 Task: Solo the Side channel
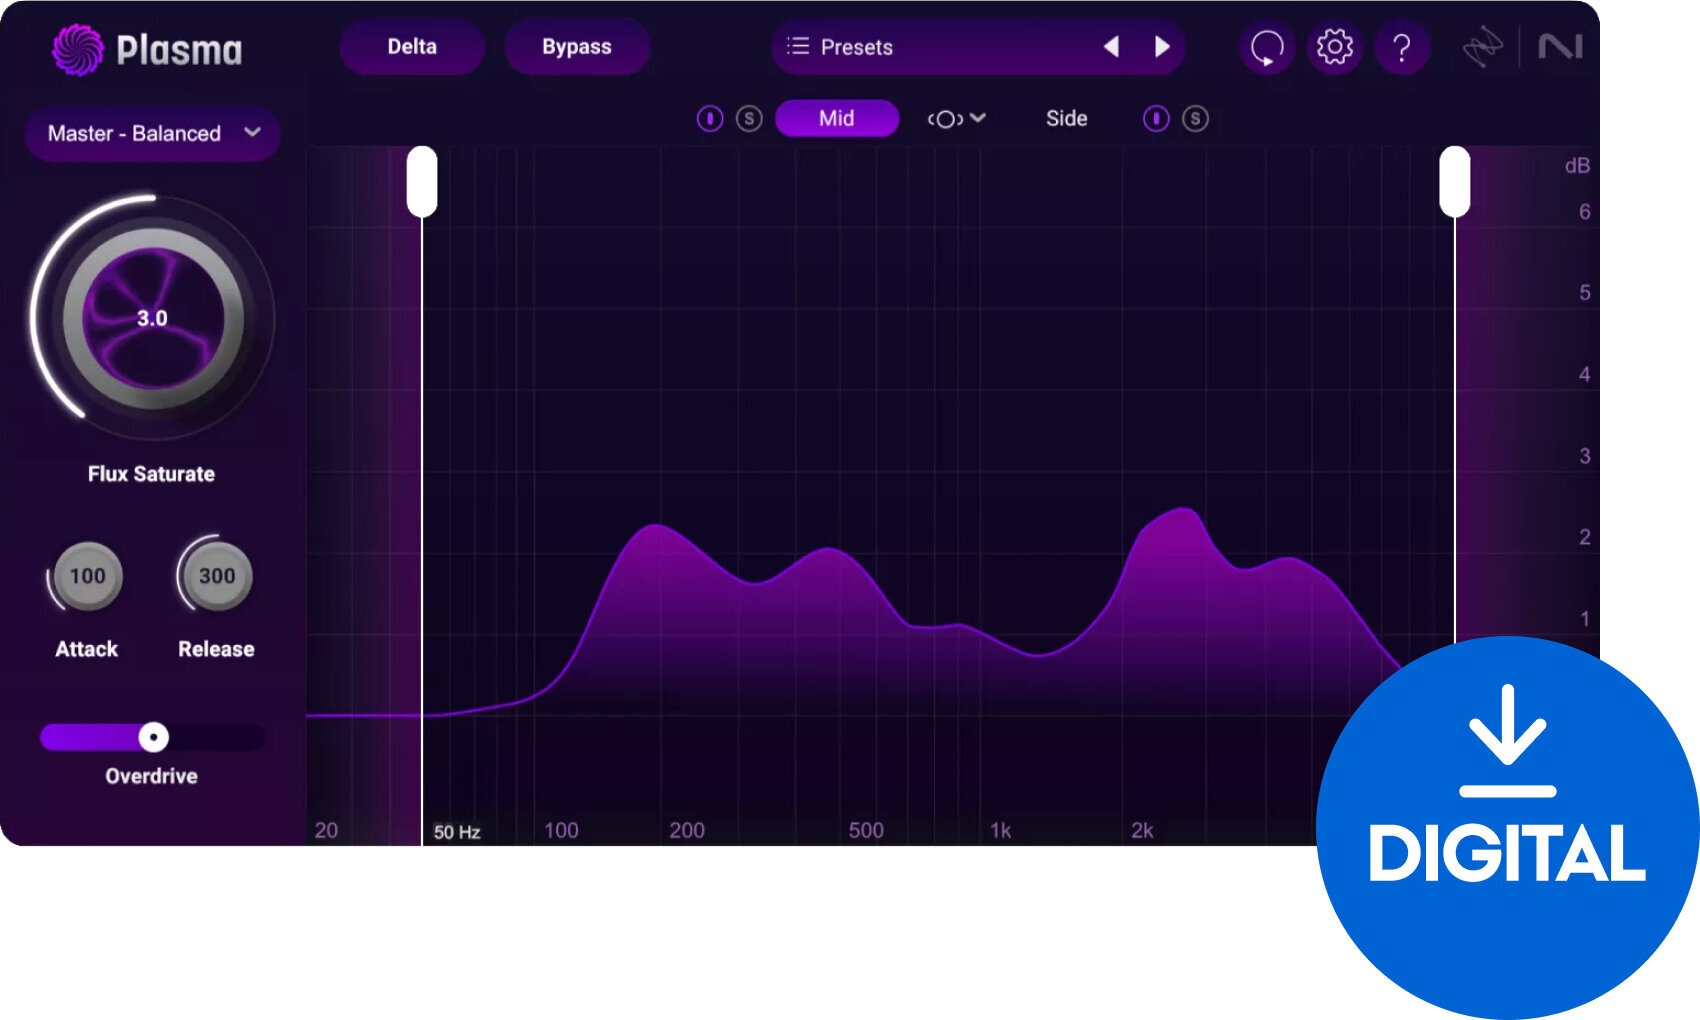(x=1194, y=118)
